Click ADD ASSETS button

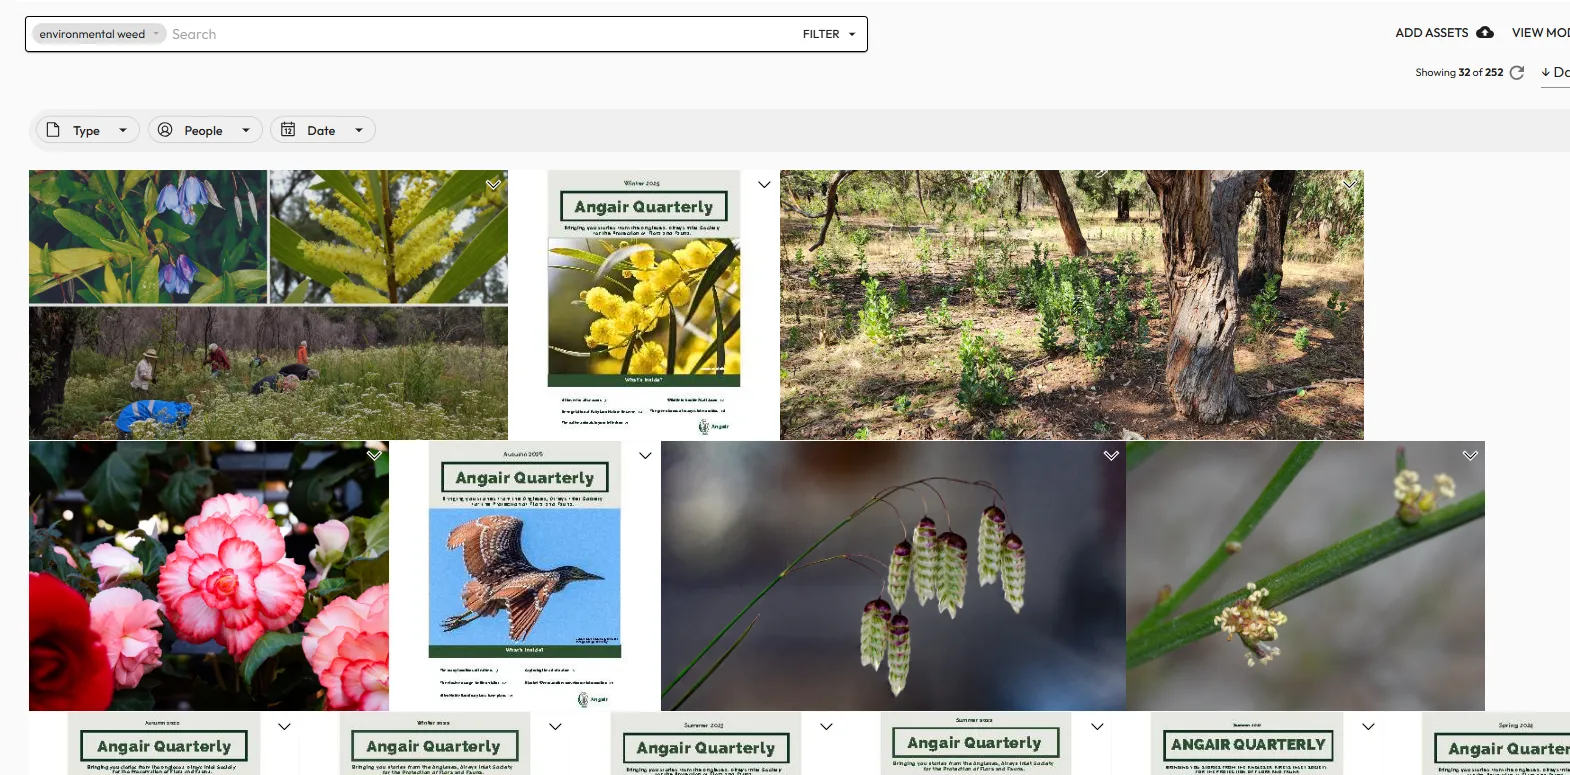coord(1444,33)
